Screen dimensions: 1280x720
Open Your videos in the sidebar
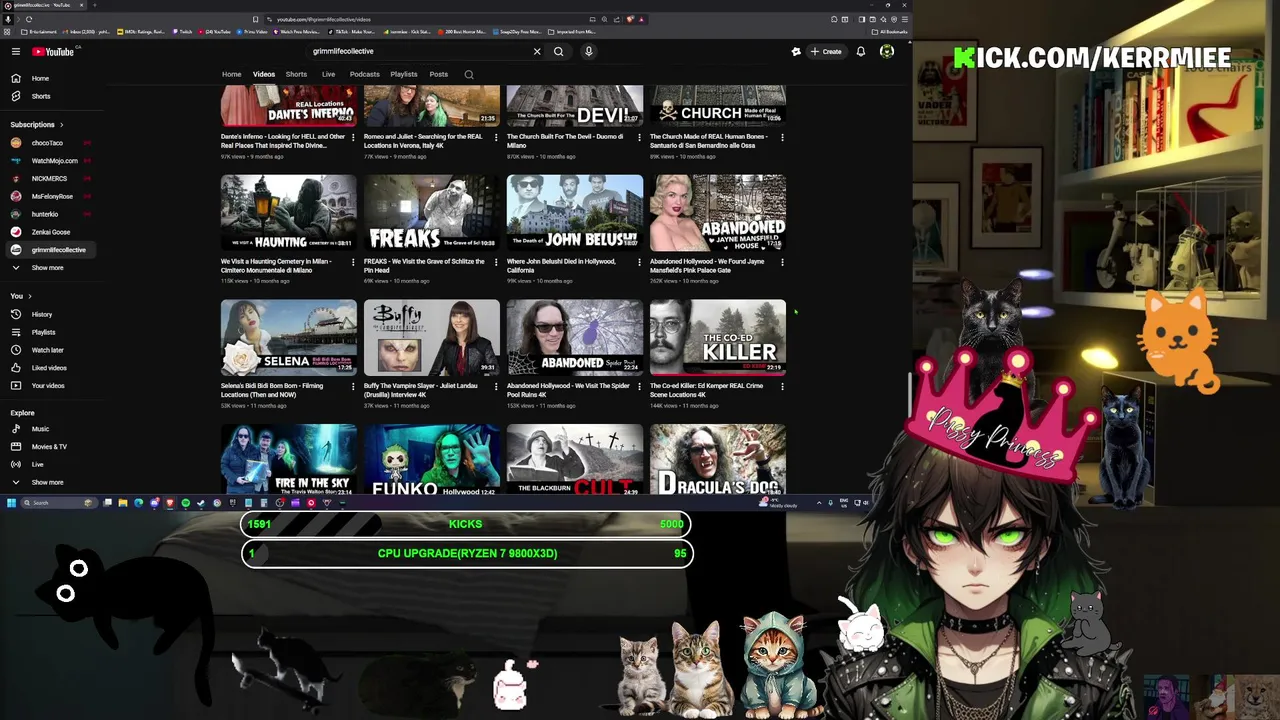pyautogui.click(x=52, y=386)
